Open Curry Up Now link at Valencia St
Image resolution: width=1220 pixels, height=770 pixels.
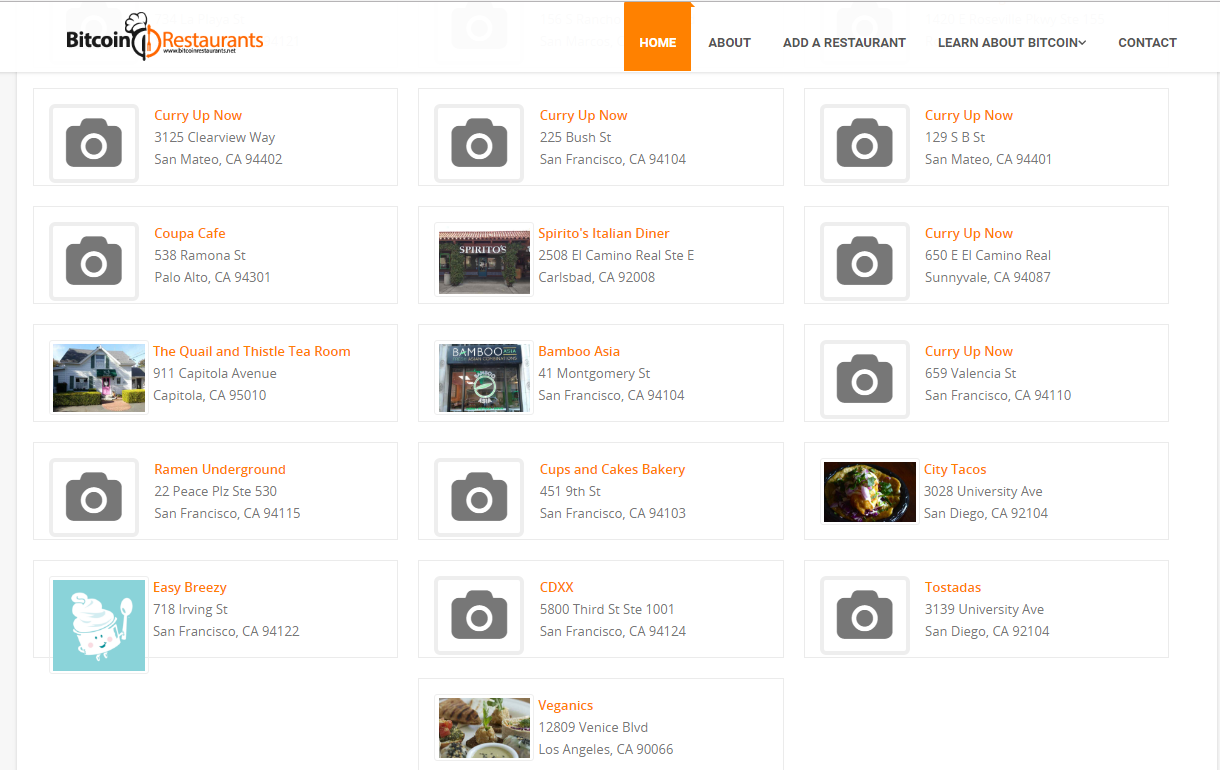pos(969,351)
